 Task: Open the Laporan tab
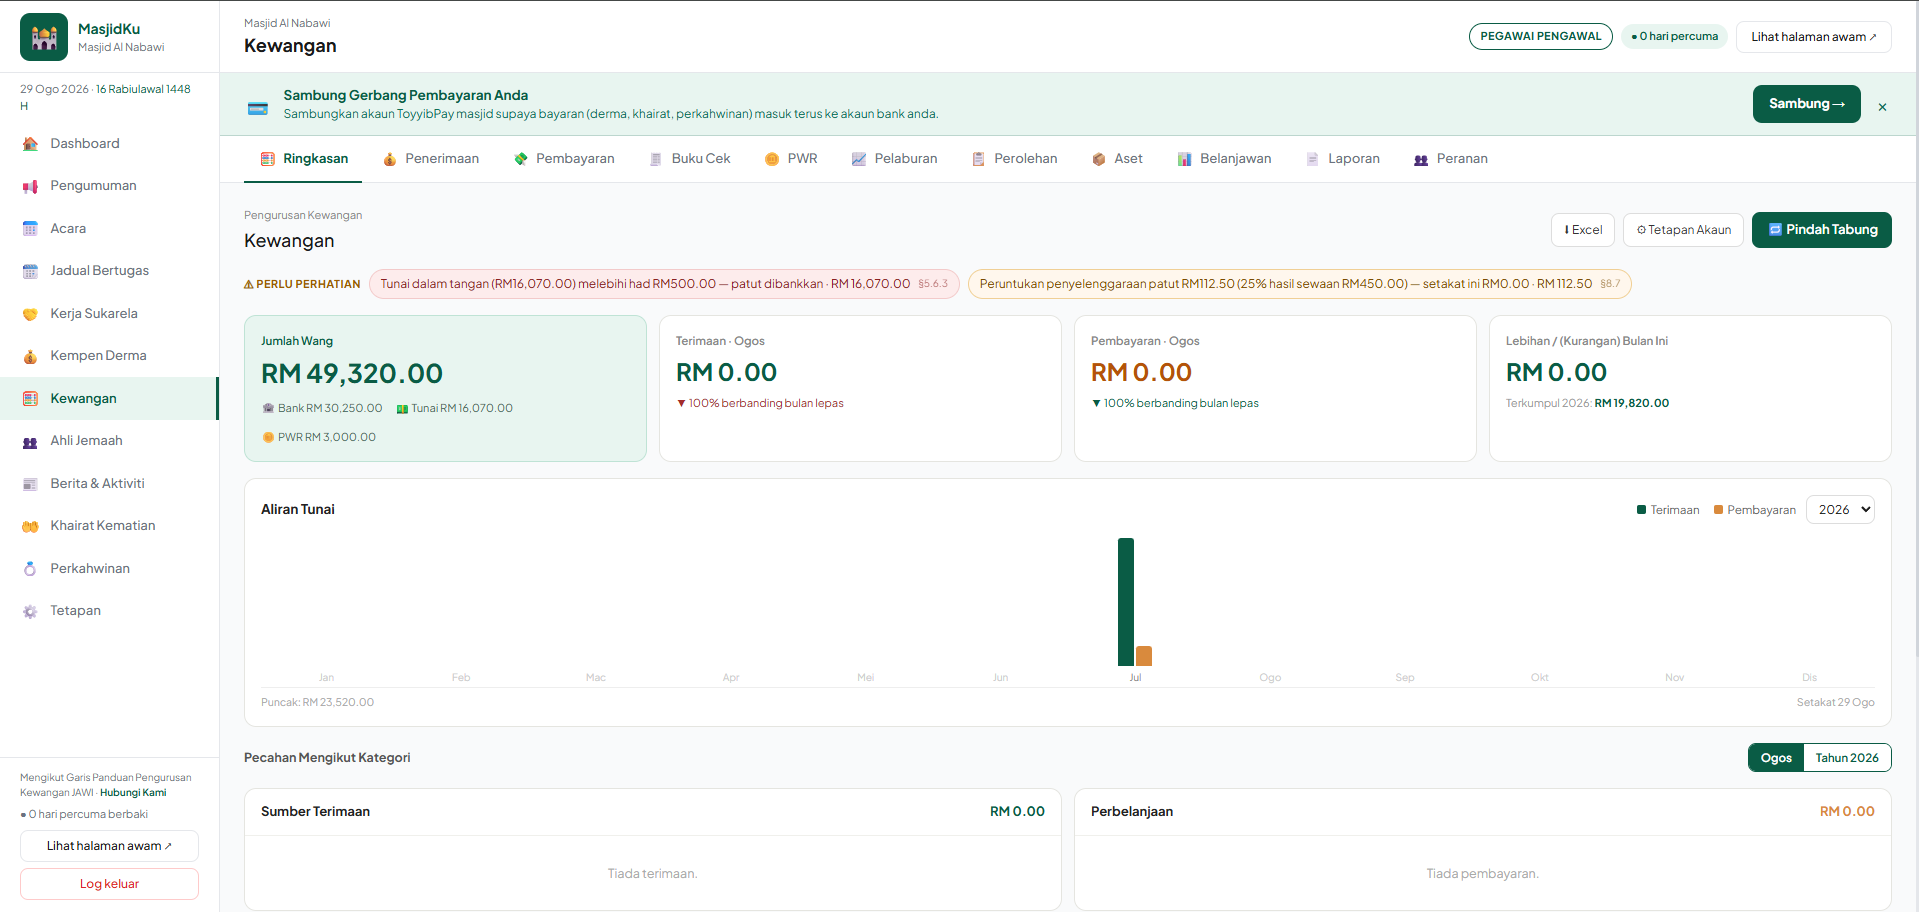pos(1343,159)
